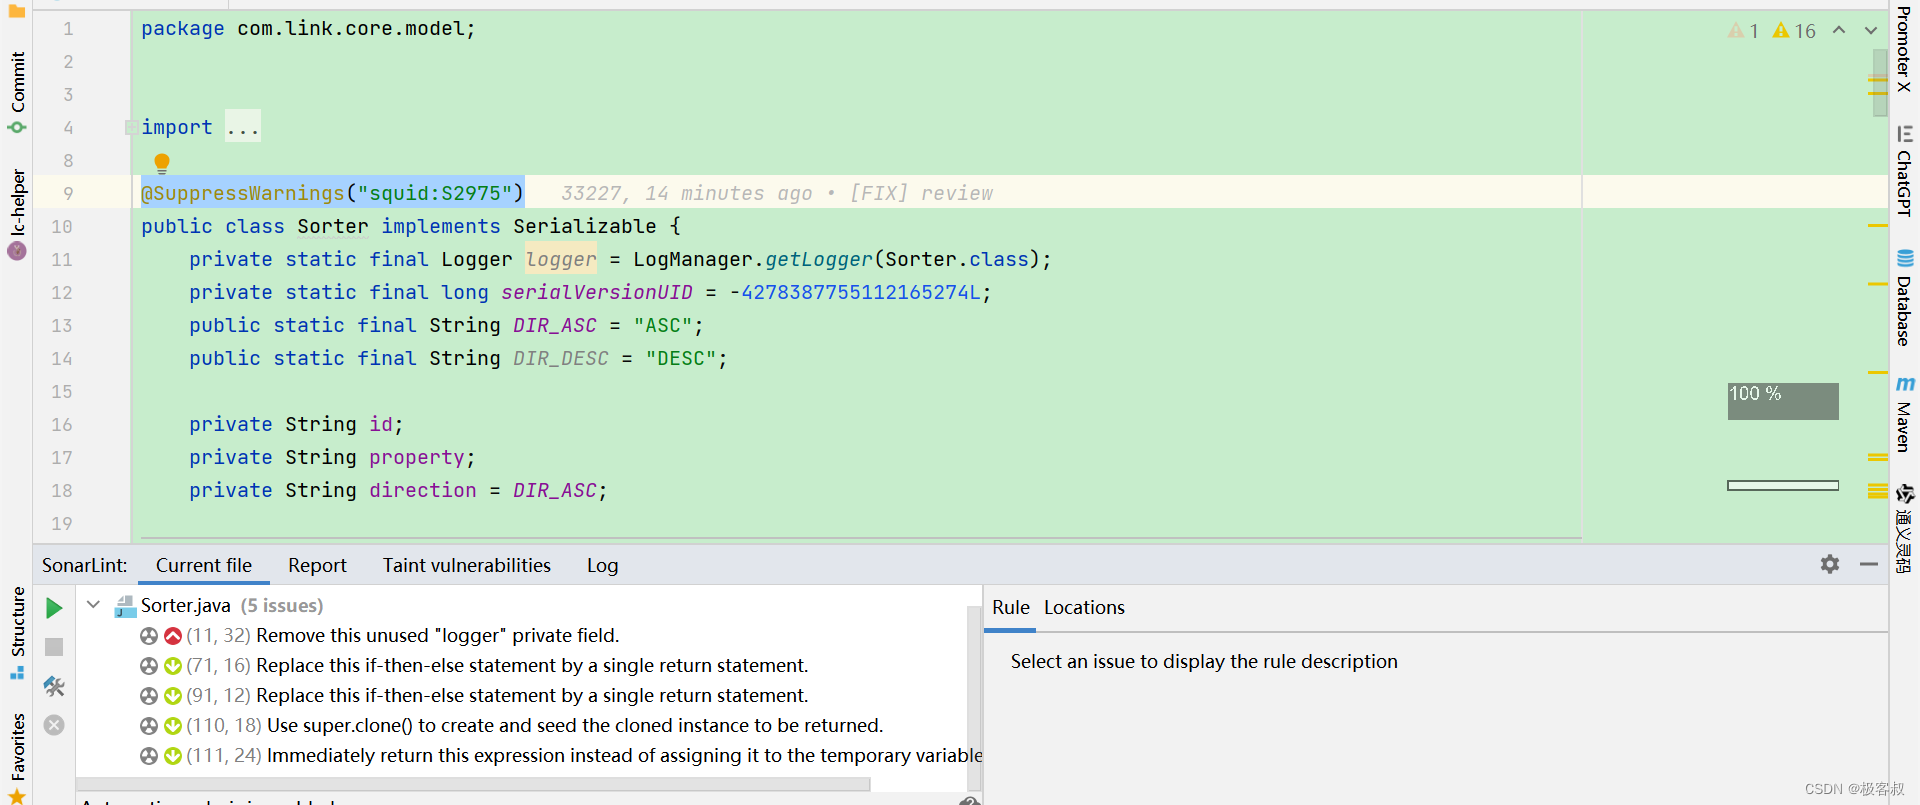The image size is (1920, 805).
Task: Click the yellow lightbulb quick-fix icon
Action: coord(162,162)
